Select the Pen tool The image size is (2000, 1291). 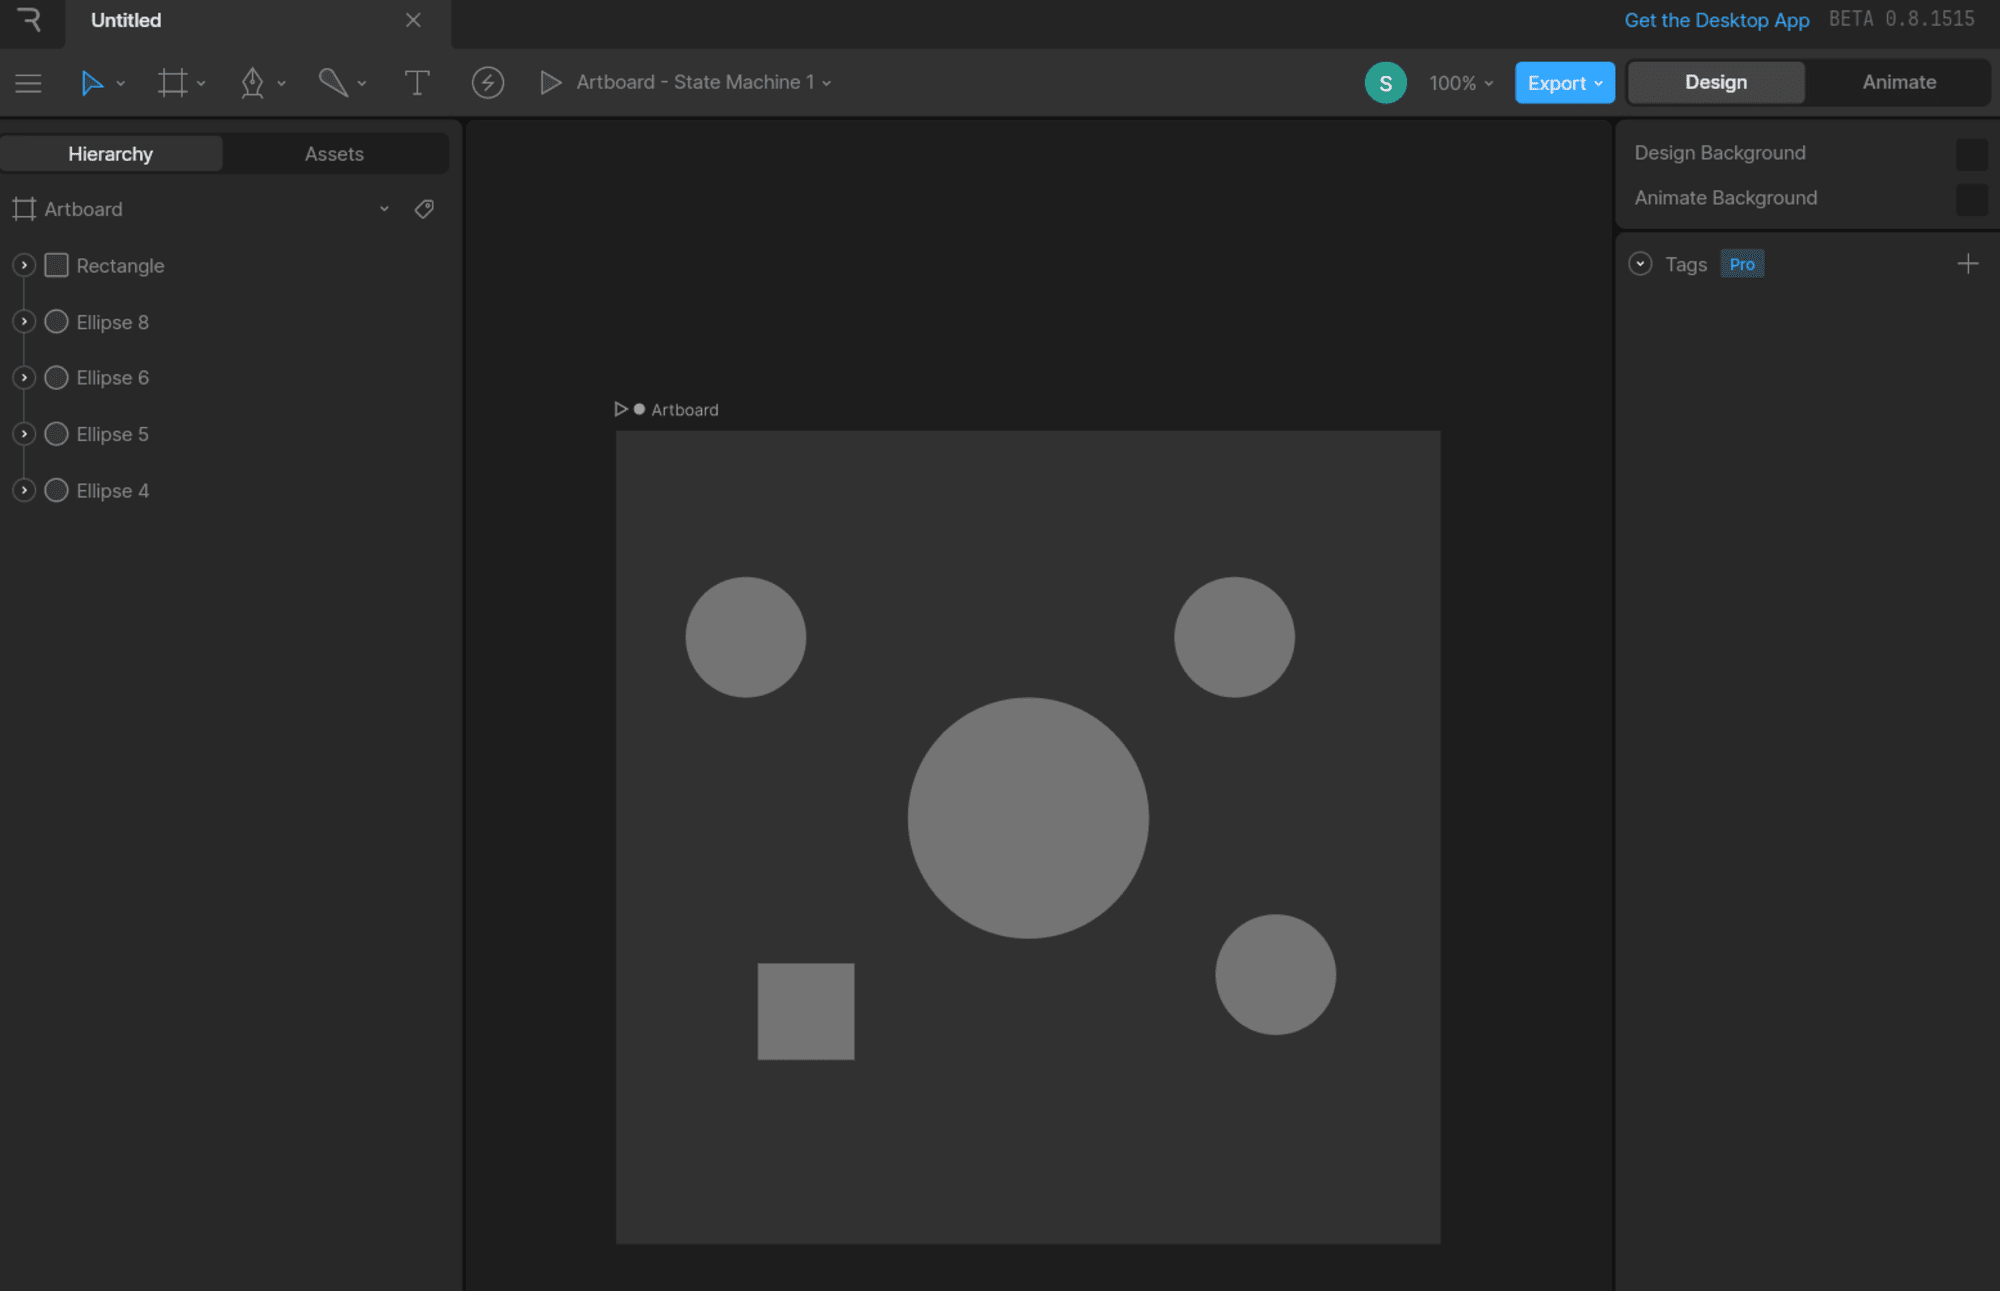pyautogui.click(x=252, y=83)
